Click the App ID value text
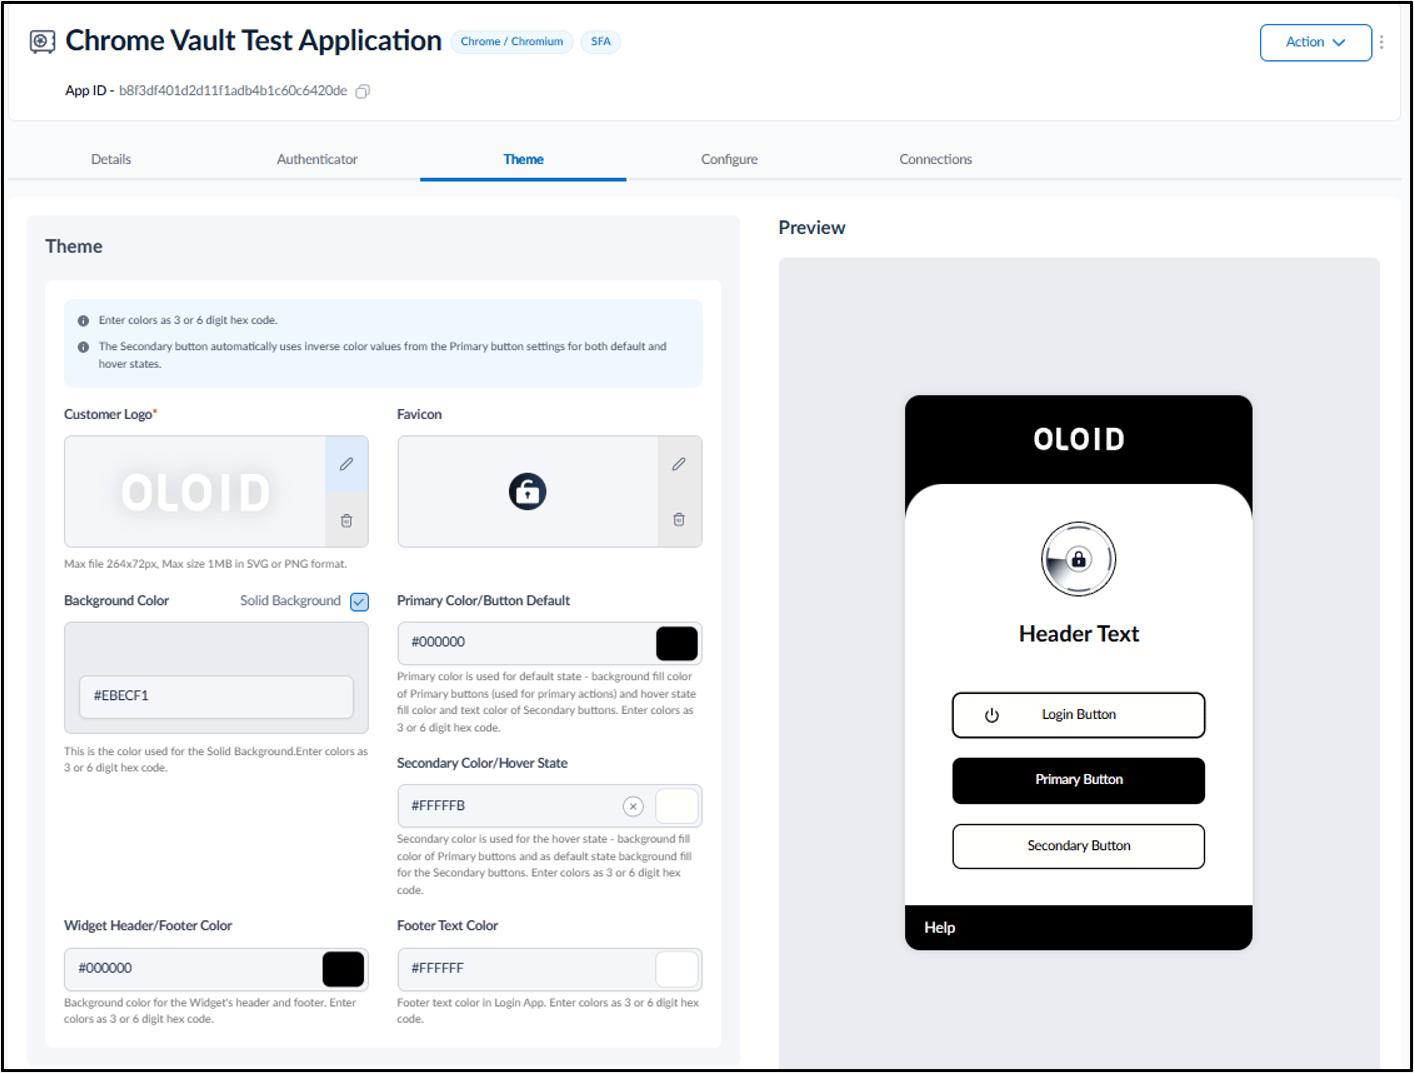 (233, 91)
